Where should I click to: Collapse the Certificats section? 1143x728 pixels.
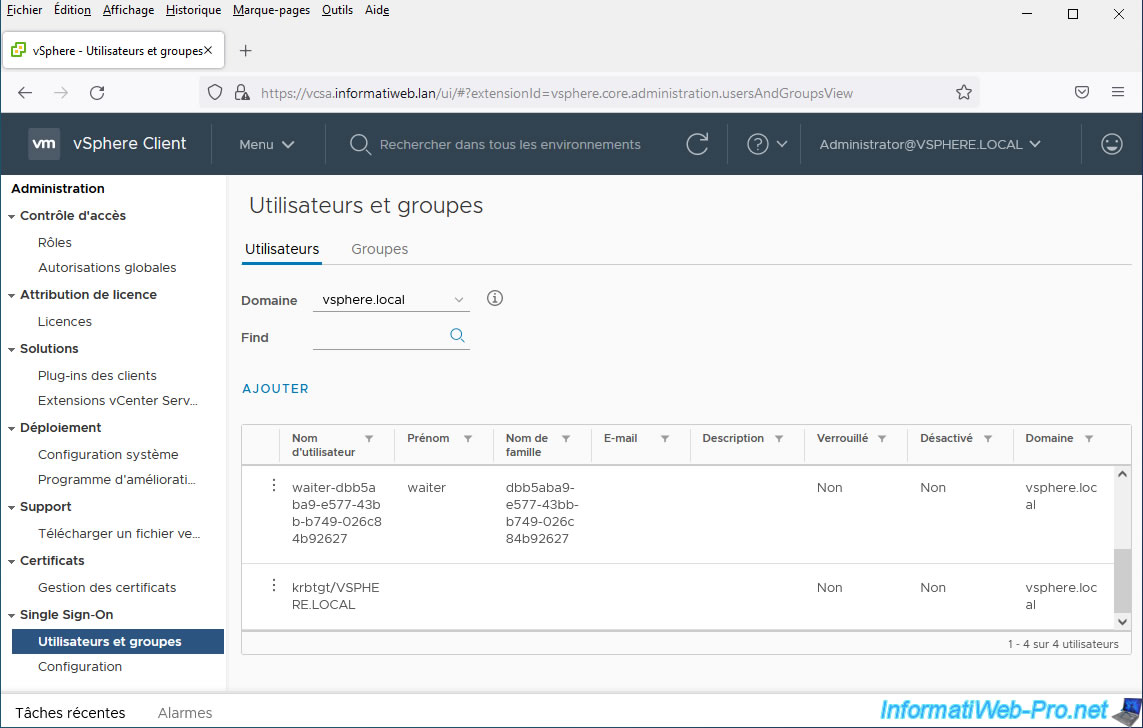12,562
